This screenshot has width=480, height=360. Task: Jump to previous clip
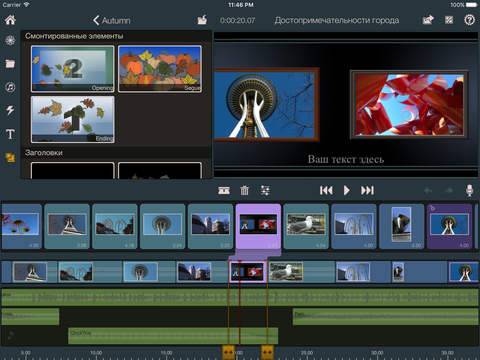326,190
